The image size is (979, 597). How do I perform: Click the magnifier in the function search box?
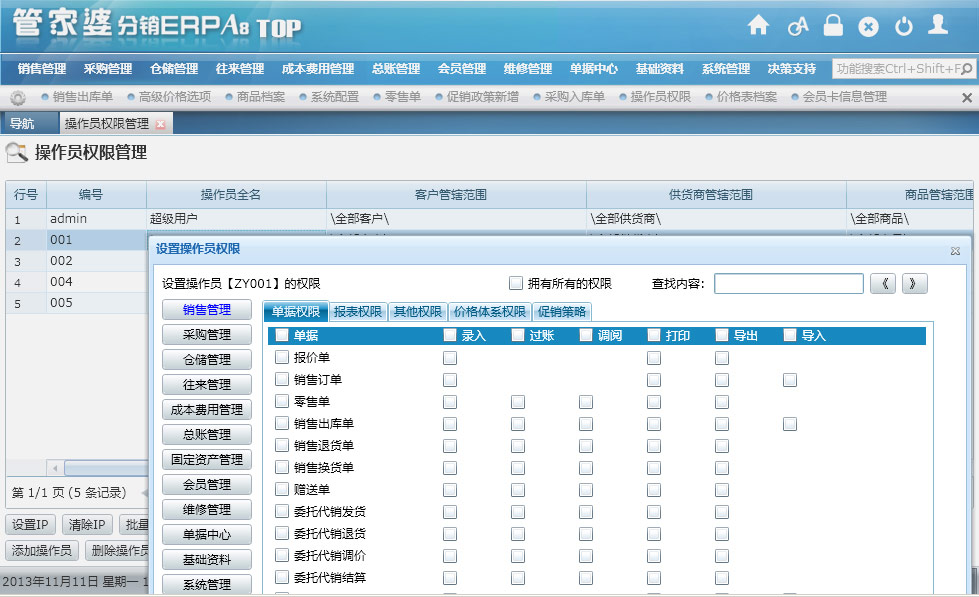point(968,69)
